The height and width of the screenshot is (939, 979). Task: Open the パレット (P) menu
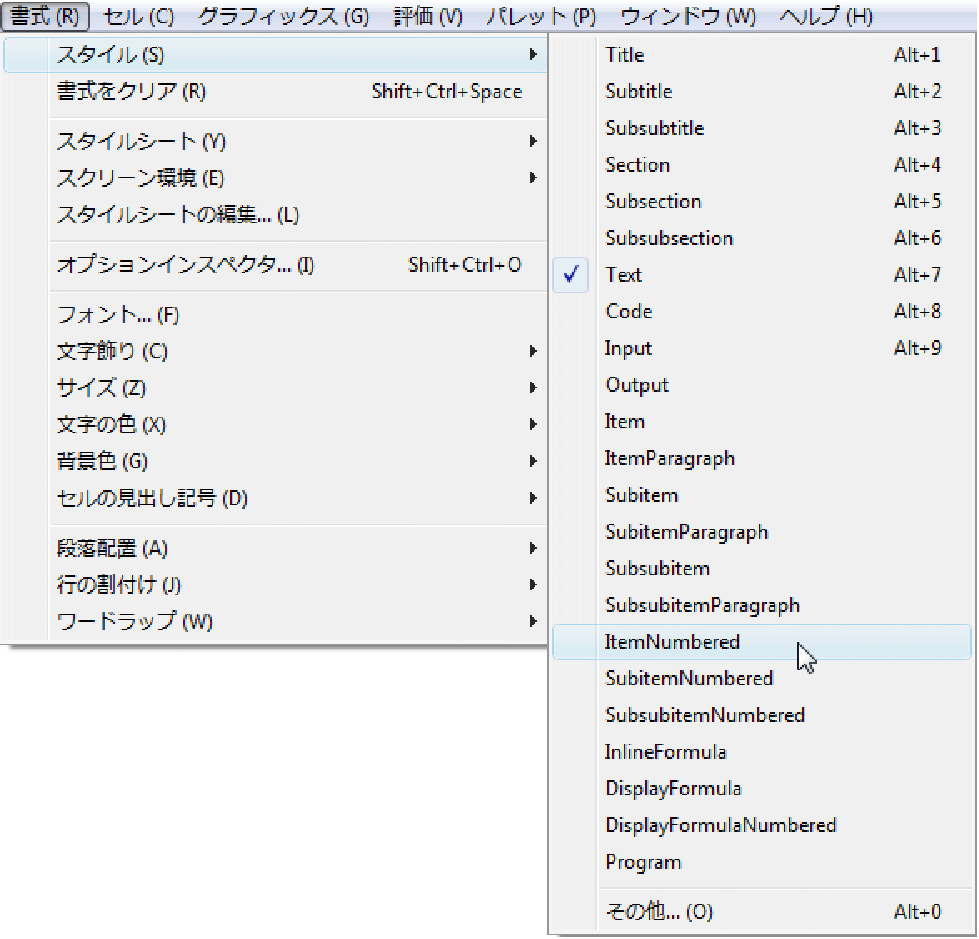coord(541,16)
